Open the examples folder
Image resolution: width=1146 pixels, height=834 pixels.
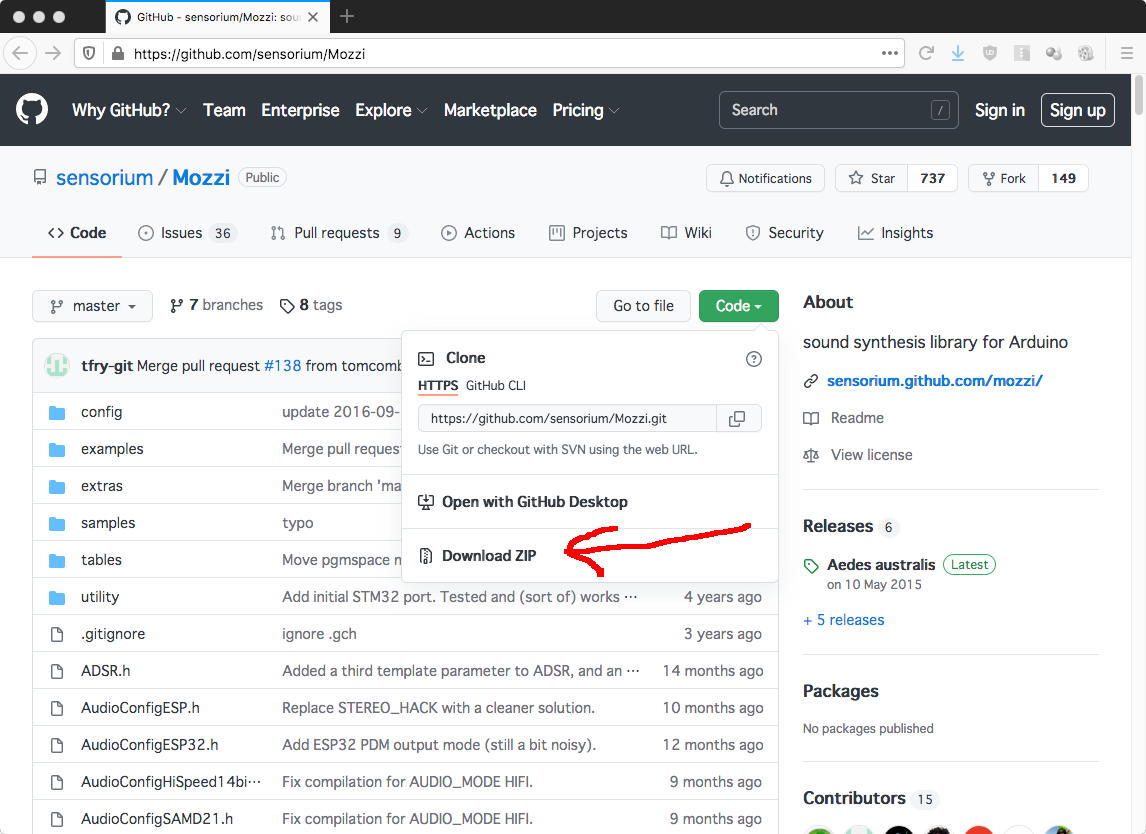pos(112,449)
